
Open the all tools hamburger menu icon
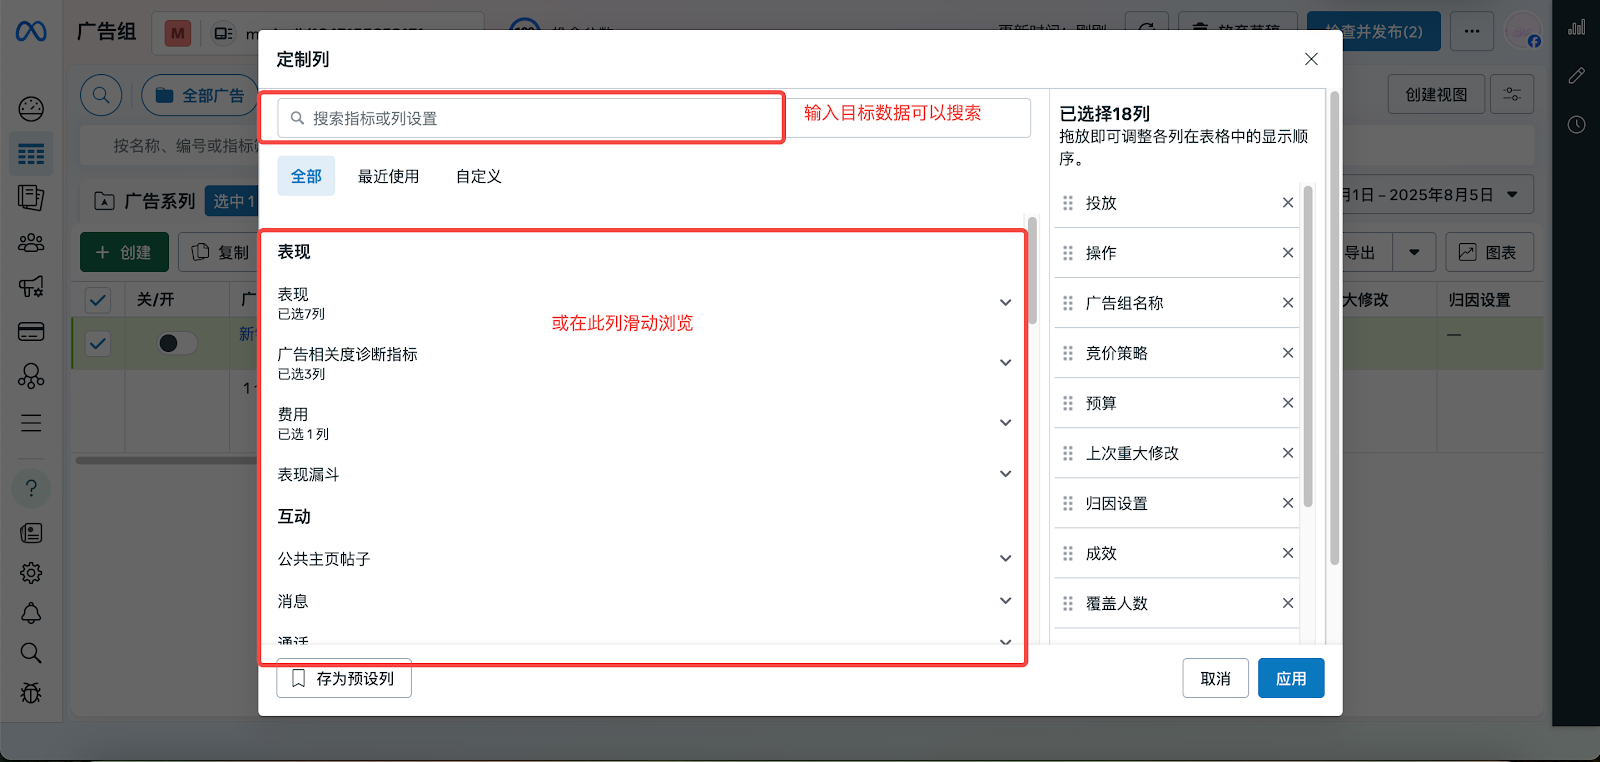31,423
